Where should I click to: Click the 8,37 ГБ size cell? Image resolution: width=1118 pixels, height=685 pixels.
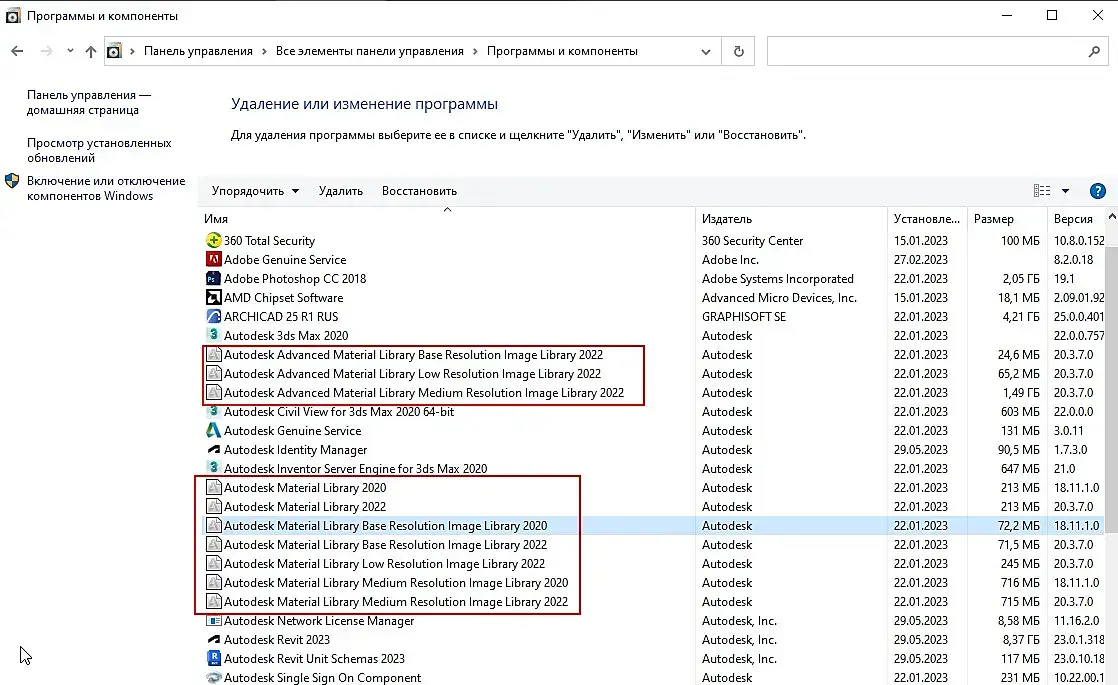[x=1020, y=639]
